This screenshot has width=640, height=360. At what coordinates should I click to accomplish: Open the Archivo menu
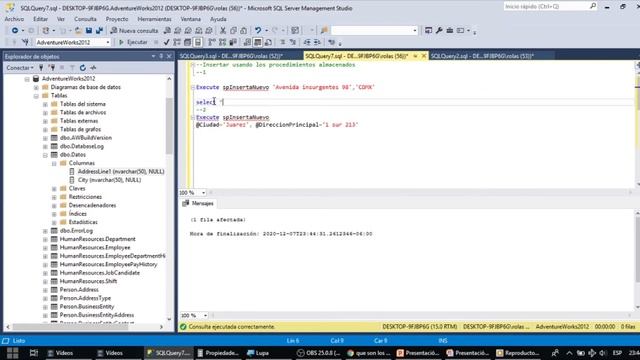[x=14, y=19]
